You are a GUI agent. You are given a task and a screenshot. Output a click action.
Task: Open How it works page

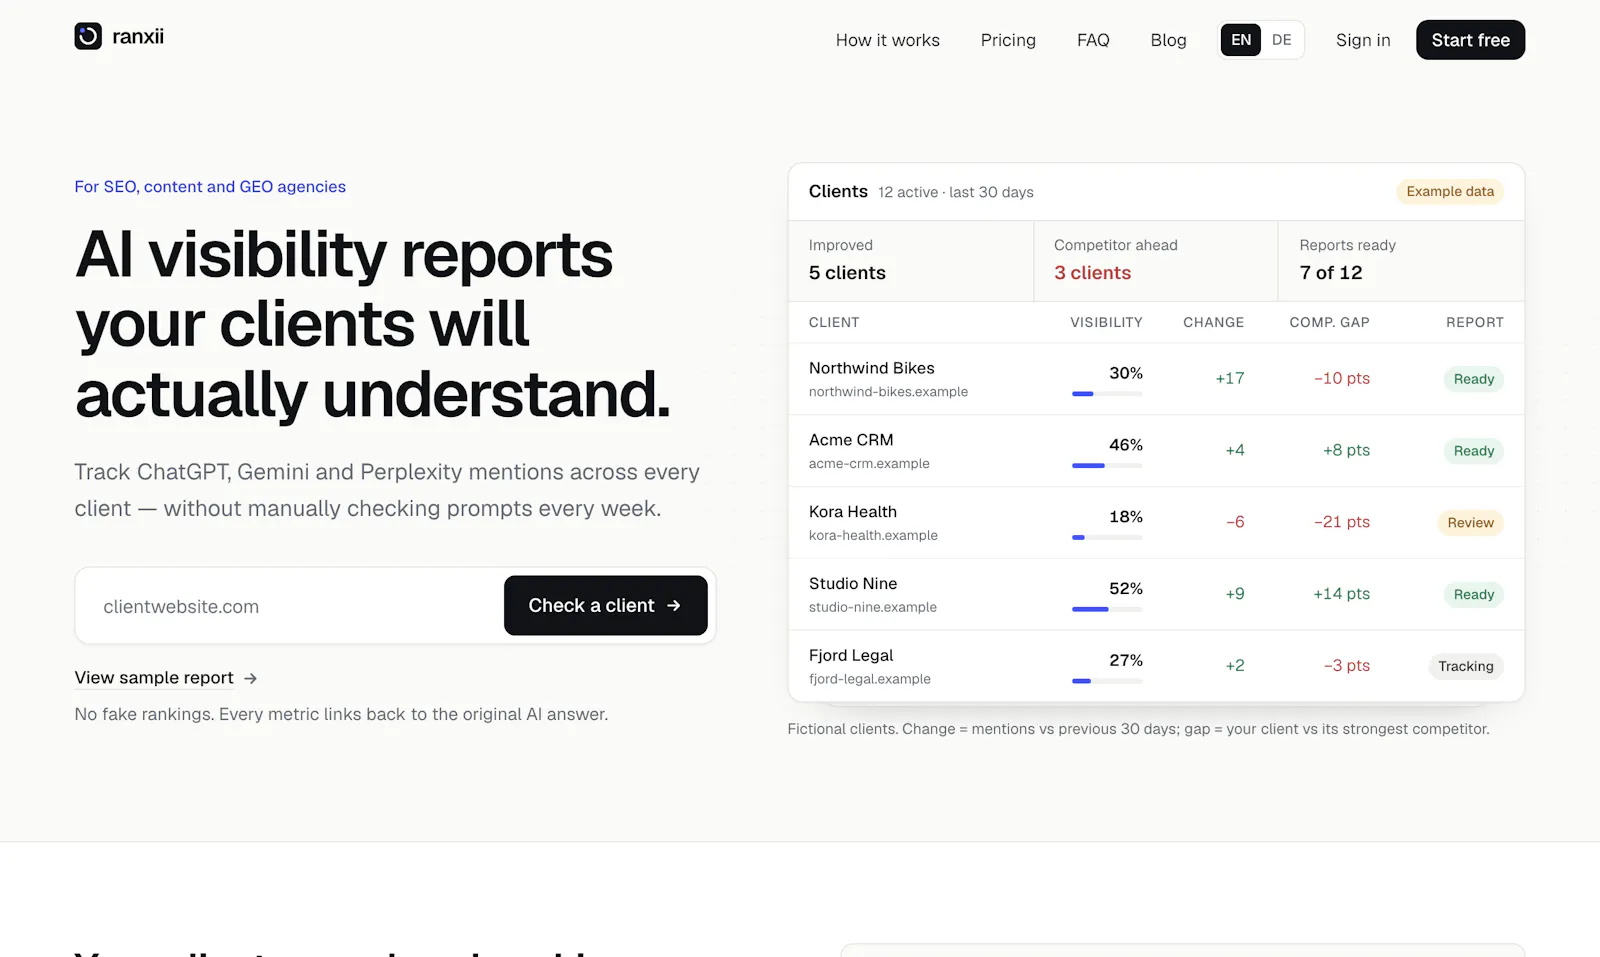pyautogui.click(x=888, y=40)
